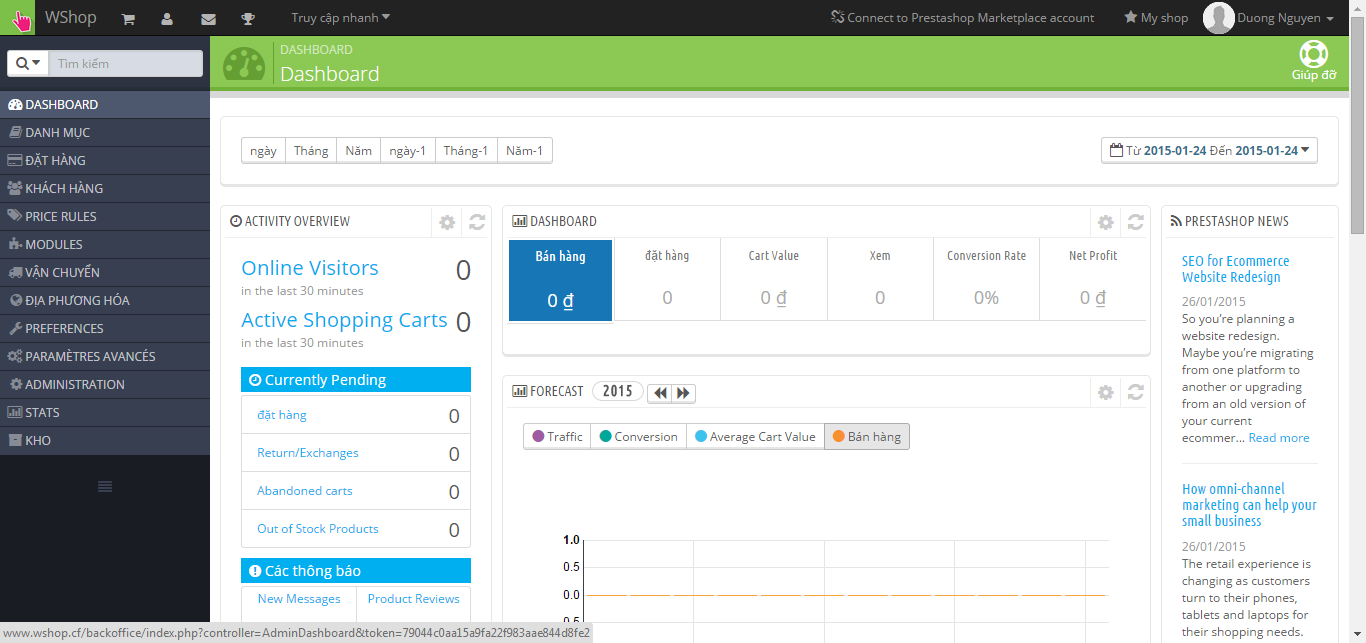
Task: Open Online Visitors link
Action: [310, 268]
